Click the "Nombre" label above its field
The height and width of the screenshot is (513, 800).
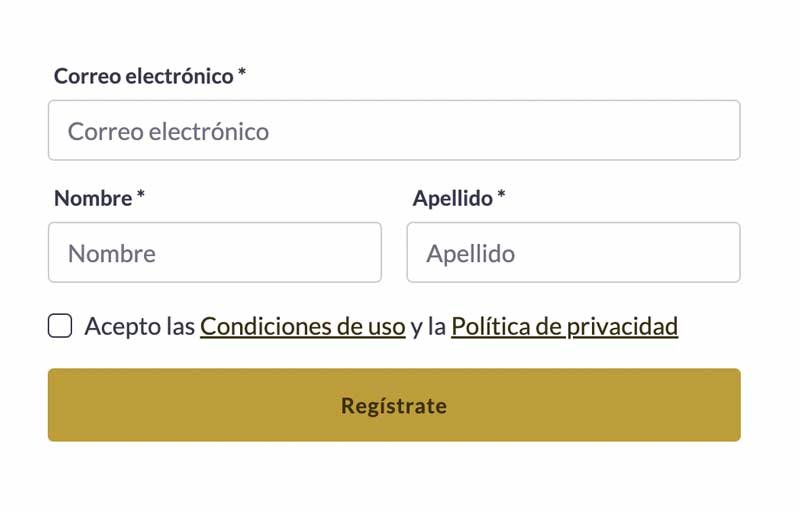pyautogui.click(x=93, y=198)
